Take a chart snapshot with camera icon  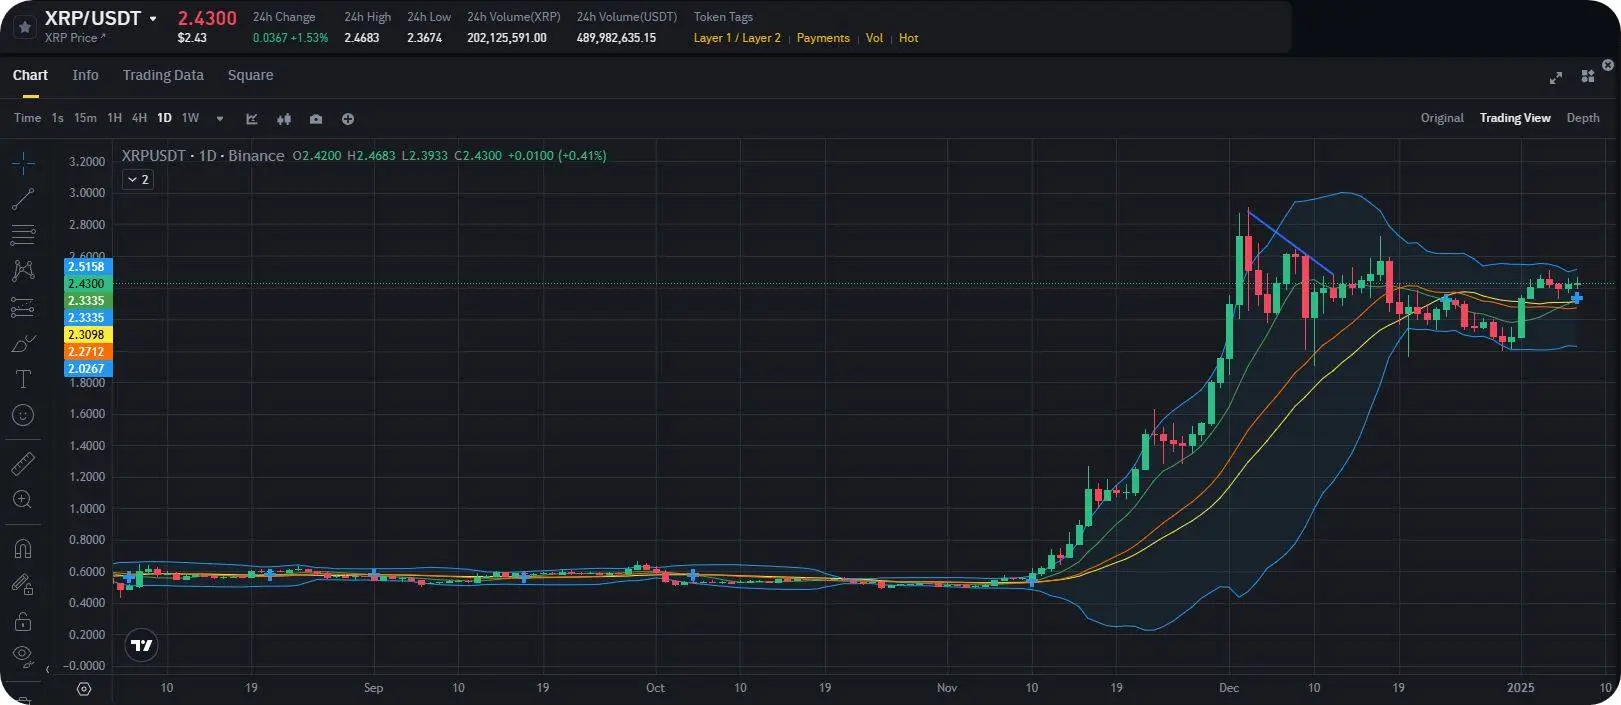[316, 119]
